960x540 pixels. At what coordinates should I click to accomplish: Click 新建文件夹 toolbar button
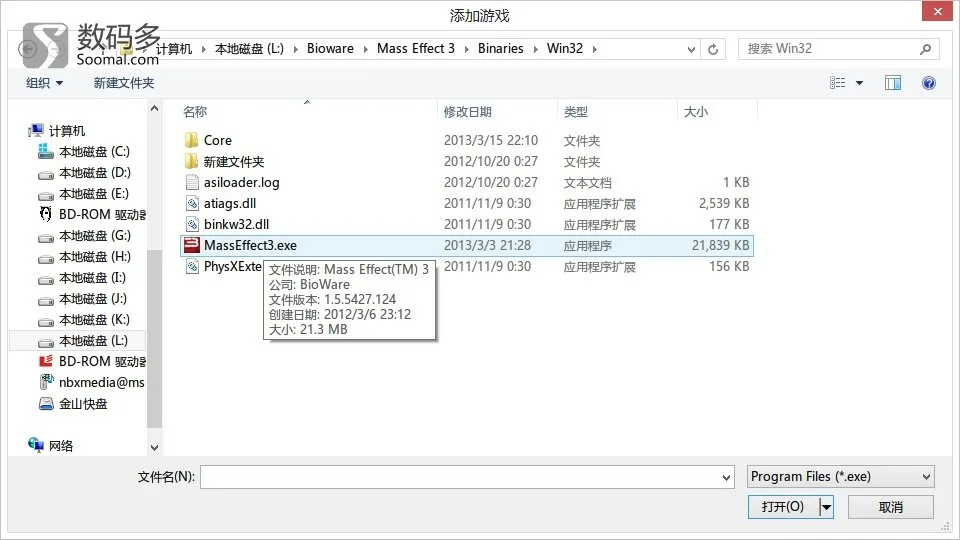coord(124,83)
